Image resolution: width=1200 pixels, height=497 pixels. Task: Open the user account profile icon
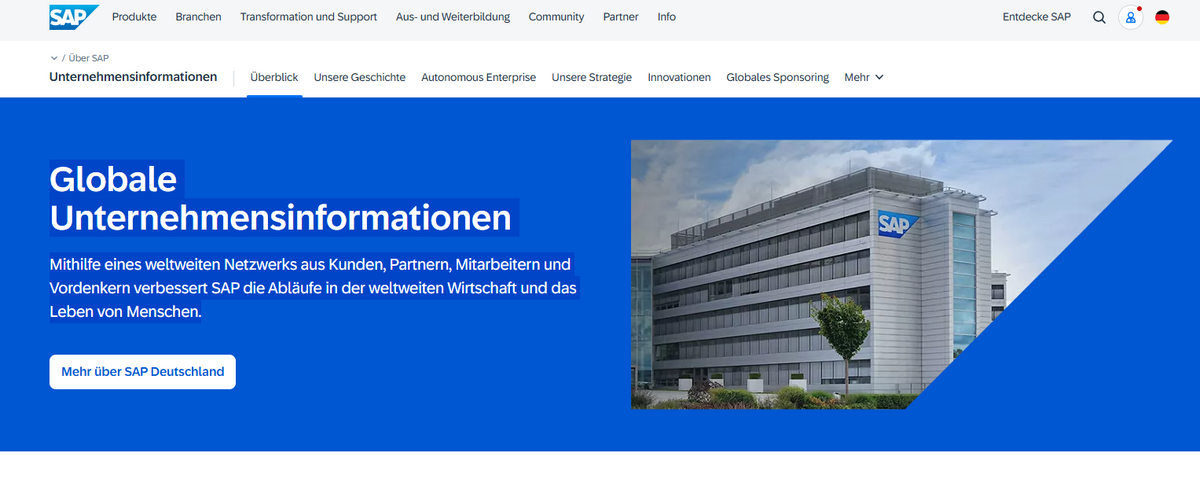pyautogui.click(x=1131, y=17)
